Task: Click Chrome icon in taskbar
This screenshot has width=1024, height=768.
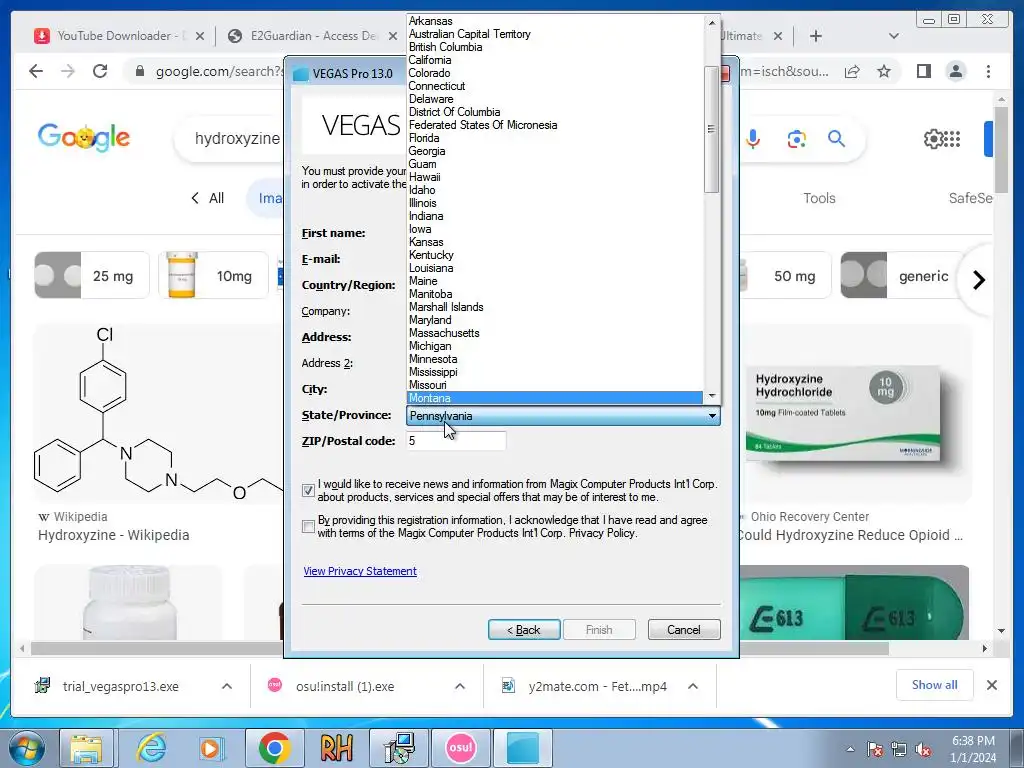Action: click(274, 748)
